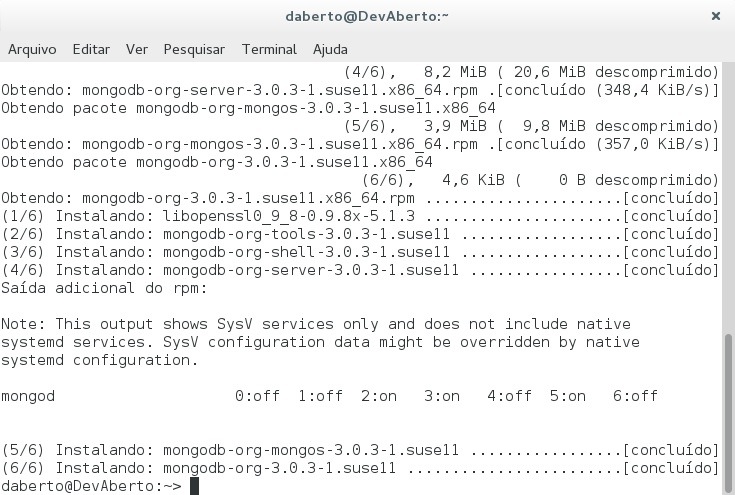
Task: Click the 'Saída adicional do rpm:' line
Action: point(104,288)
